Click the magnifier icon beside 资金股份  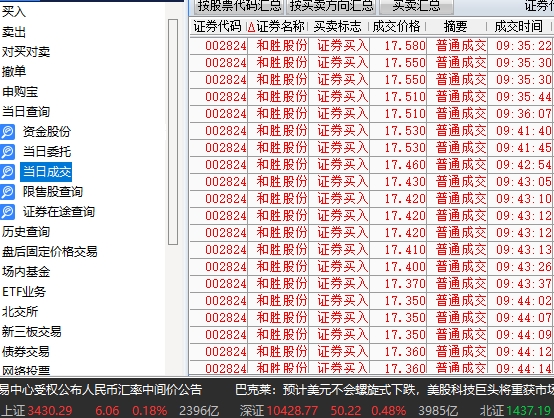pyautogui.click(x=8, y=132)
